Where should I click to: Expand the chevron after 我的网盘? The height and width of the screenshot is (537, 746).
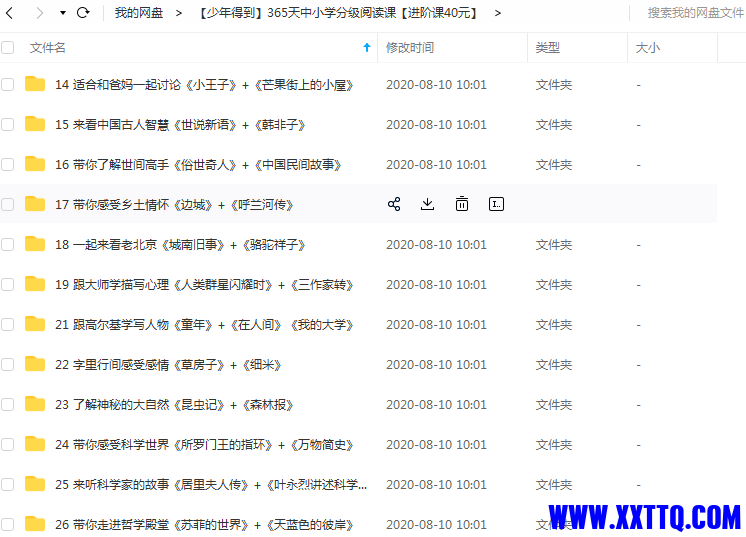point(178,13)
